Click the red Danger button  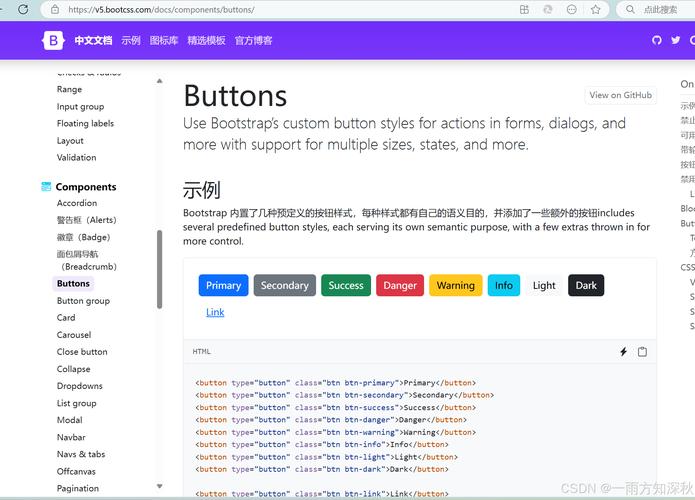400,285
